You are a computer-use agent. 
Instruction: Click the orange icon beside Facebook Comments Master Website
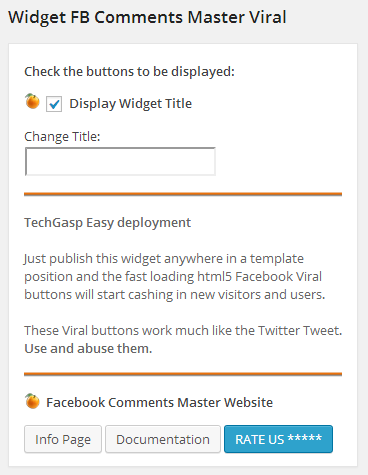tap(32, 401)
